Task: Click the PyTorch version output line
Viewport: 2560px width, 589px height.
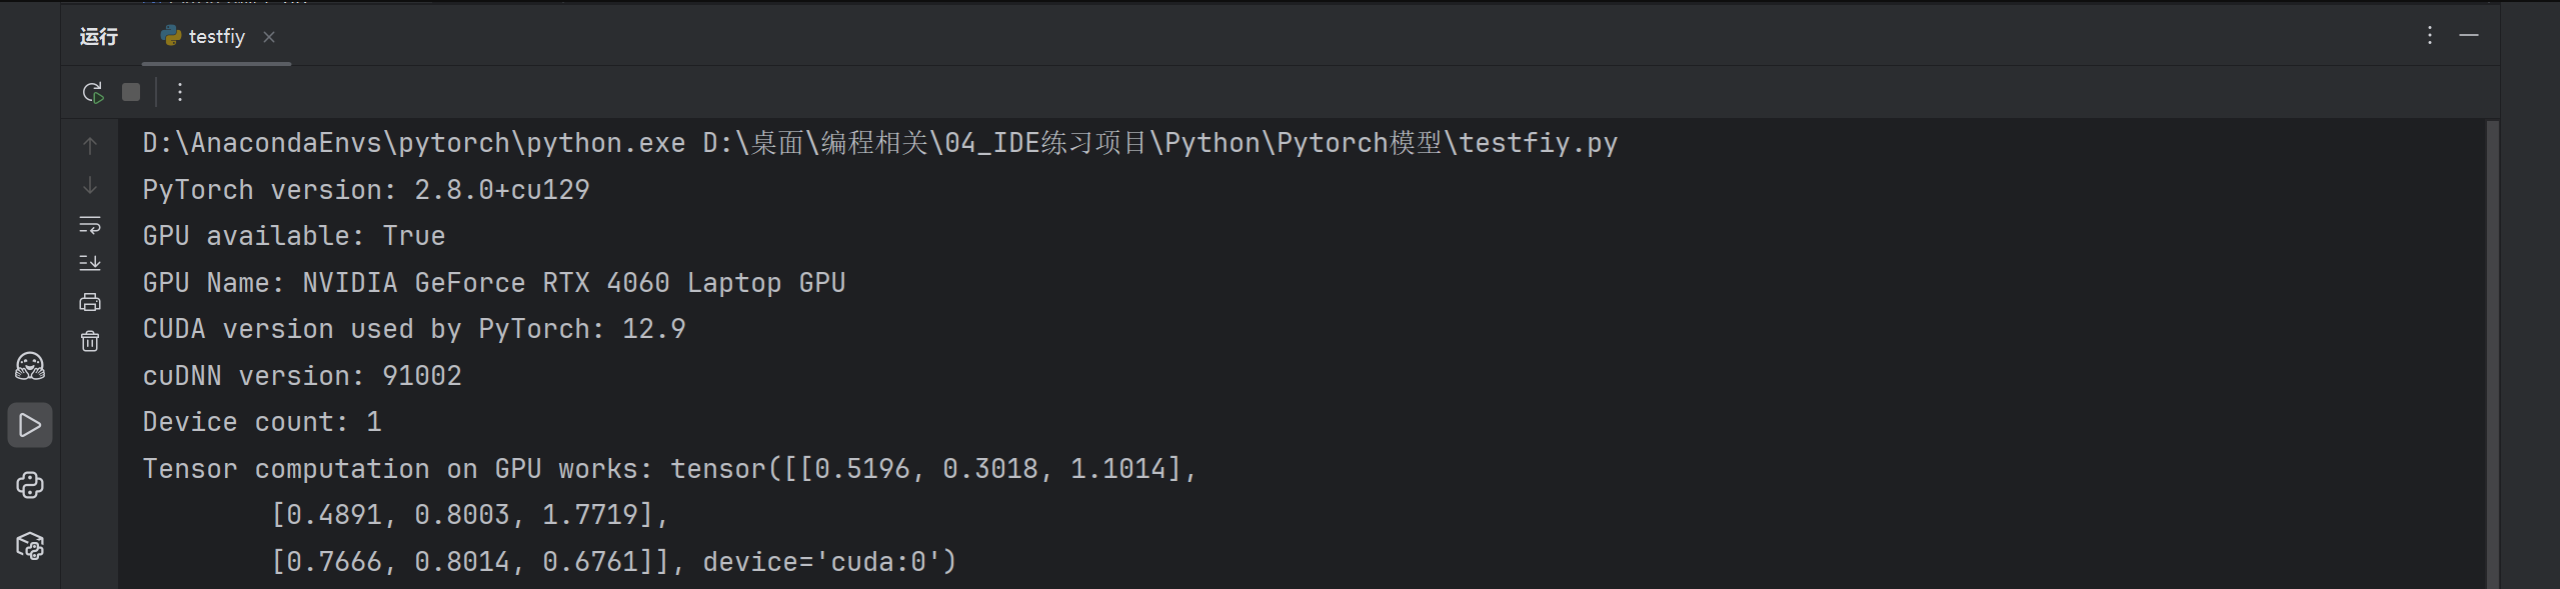Action: pyautogui.click(x=366, y=190)
